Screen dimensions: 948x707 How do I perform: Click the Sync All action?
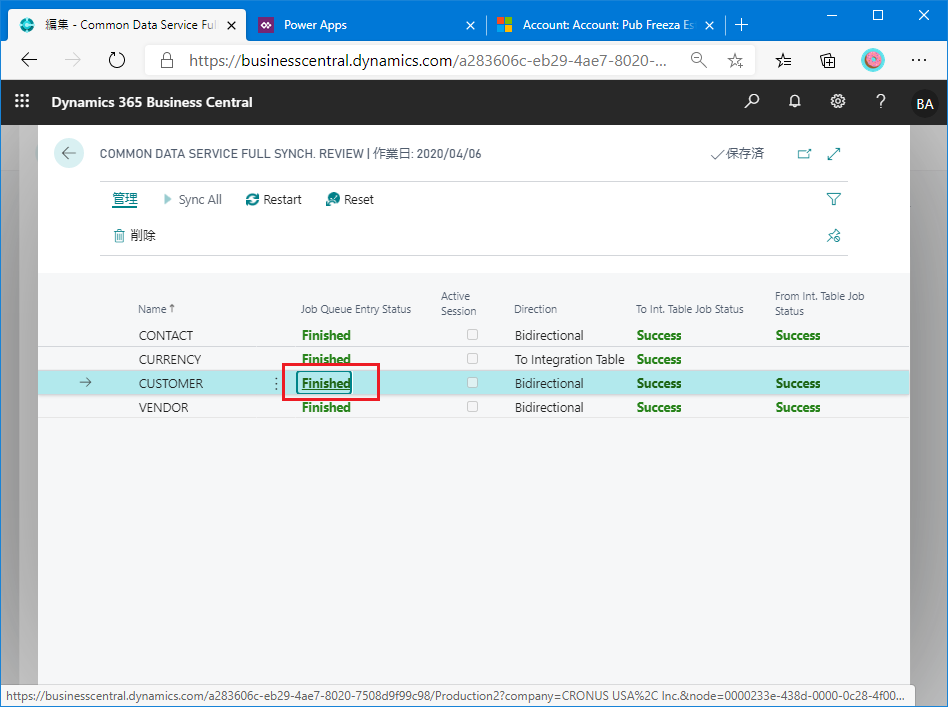click(x=192, y=200)
